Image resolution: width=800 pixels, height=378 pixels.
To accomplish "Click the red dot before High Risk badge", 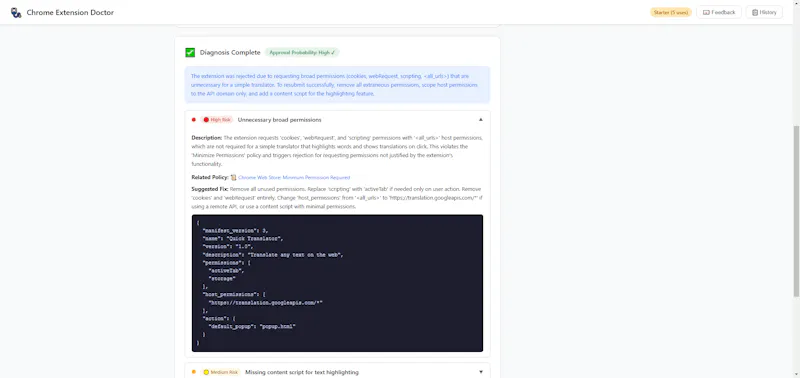I will click(x=193, y=120).
